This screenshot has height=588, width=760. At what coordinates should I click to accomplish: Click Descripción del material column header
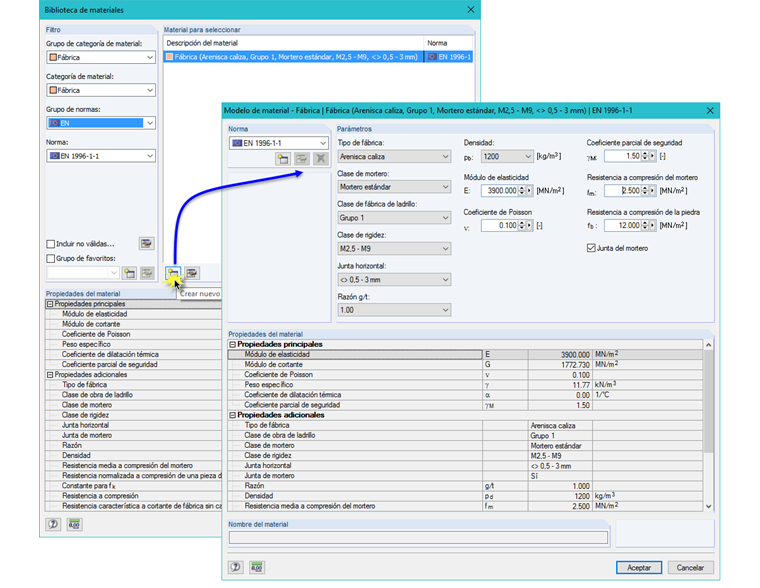(294, 43)
